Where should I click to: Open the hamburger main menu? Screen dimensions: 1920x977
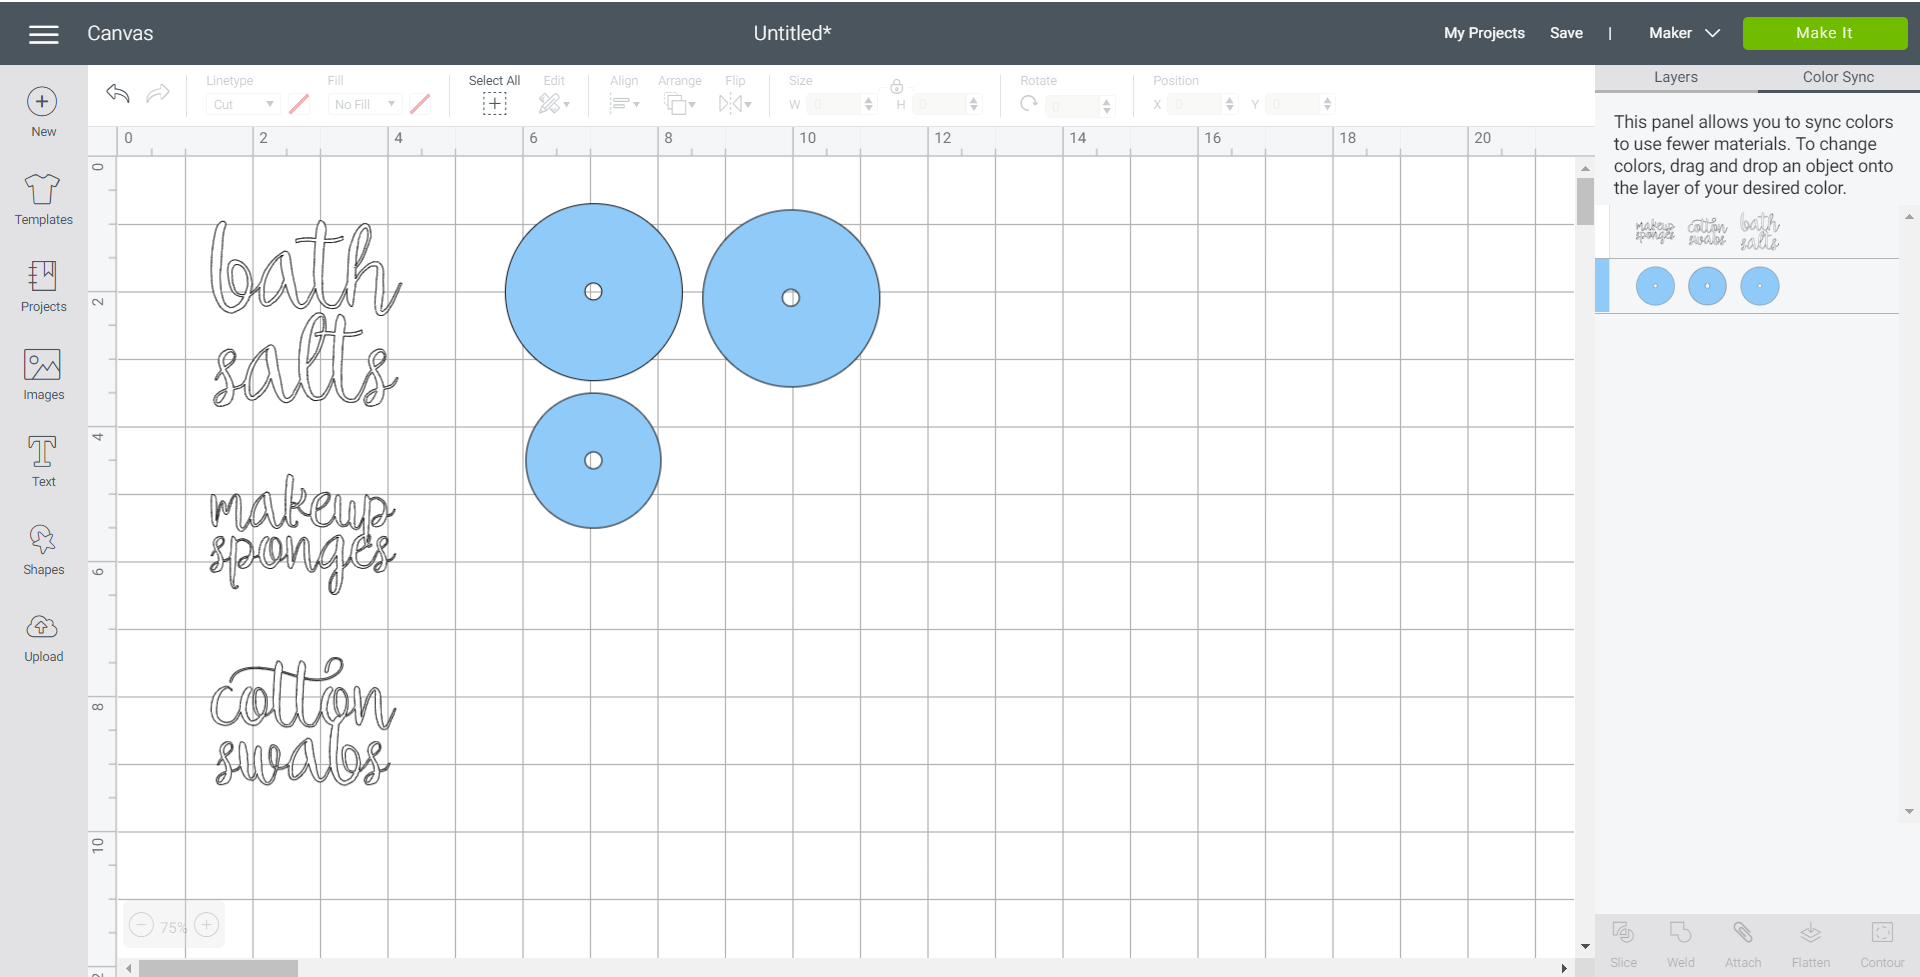tap(44, 34)
